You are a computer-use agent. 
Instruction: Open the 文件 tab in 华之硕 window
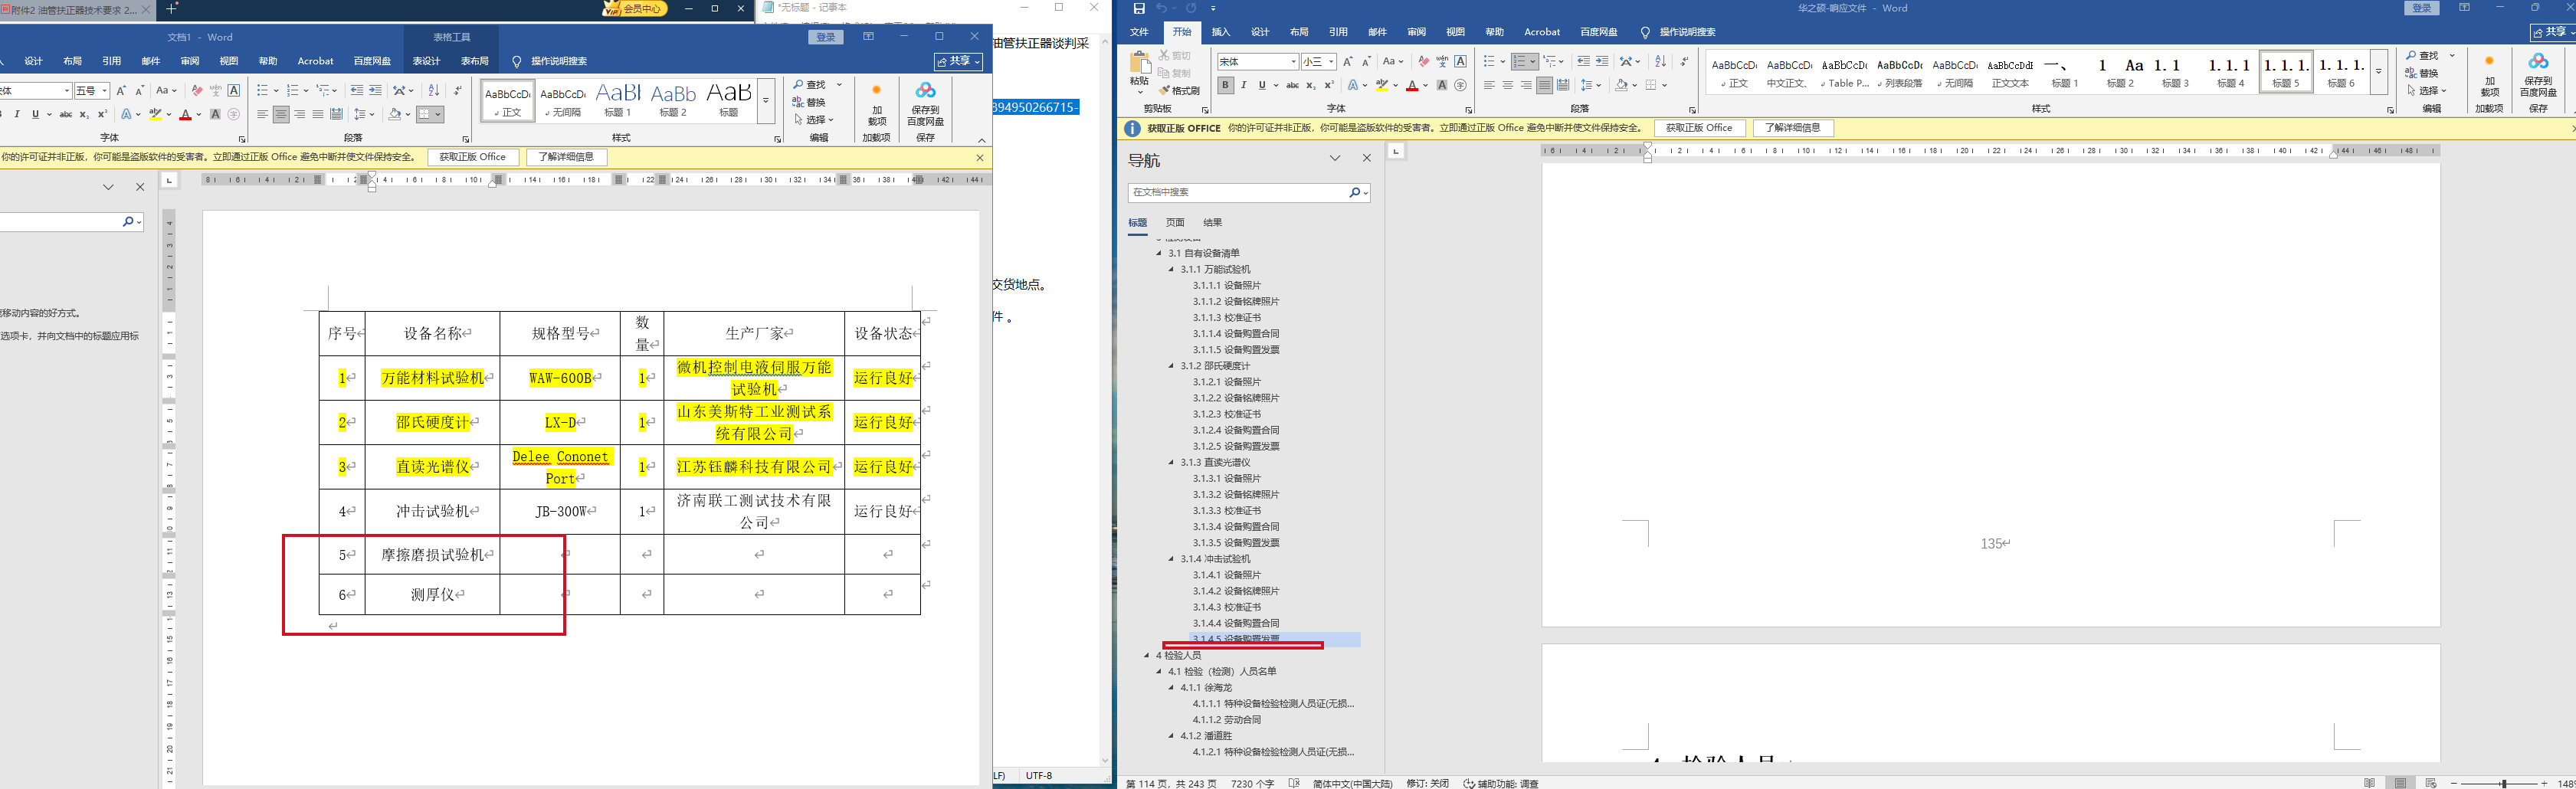click(1139, 32)
